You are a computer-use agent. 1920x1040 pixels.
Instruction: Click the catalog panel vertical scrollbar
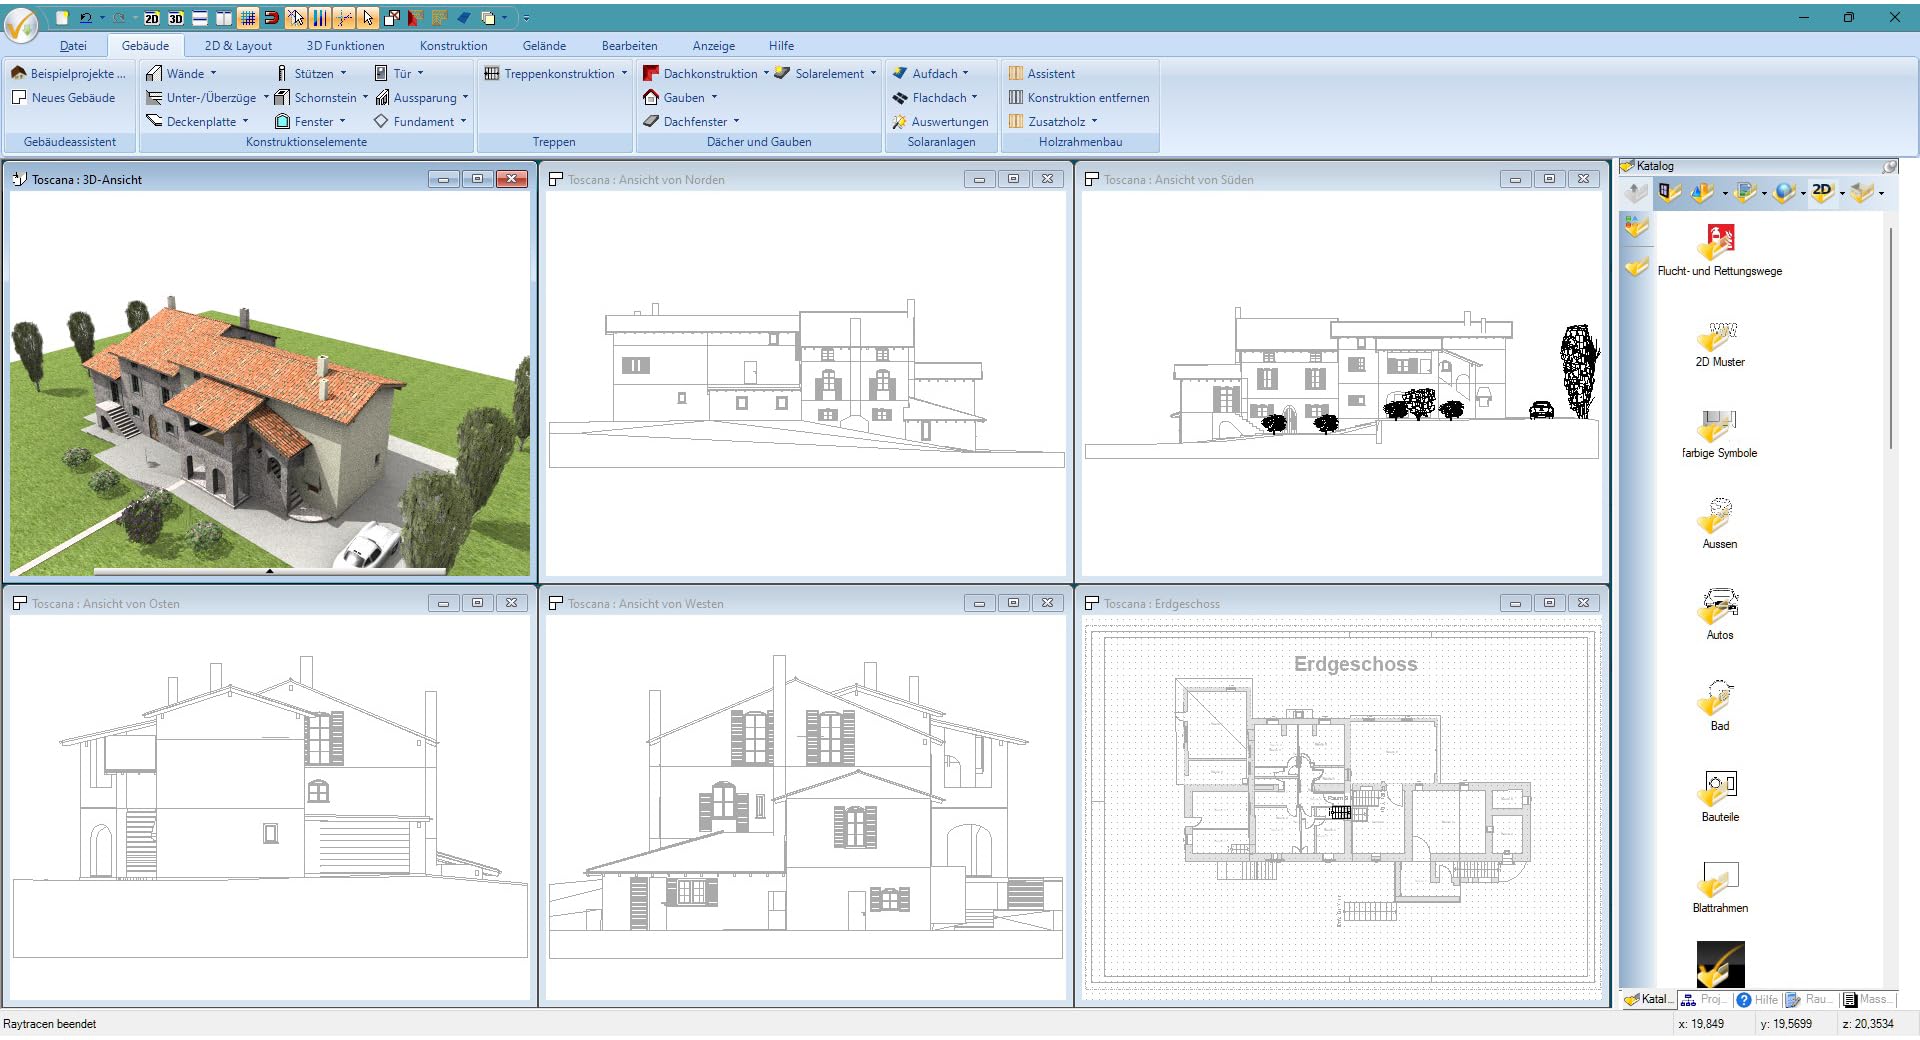pos(1889,338)
